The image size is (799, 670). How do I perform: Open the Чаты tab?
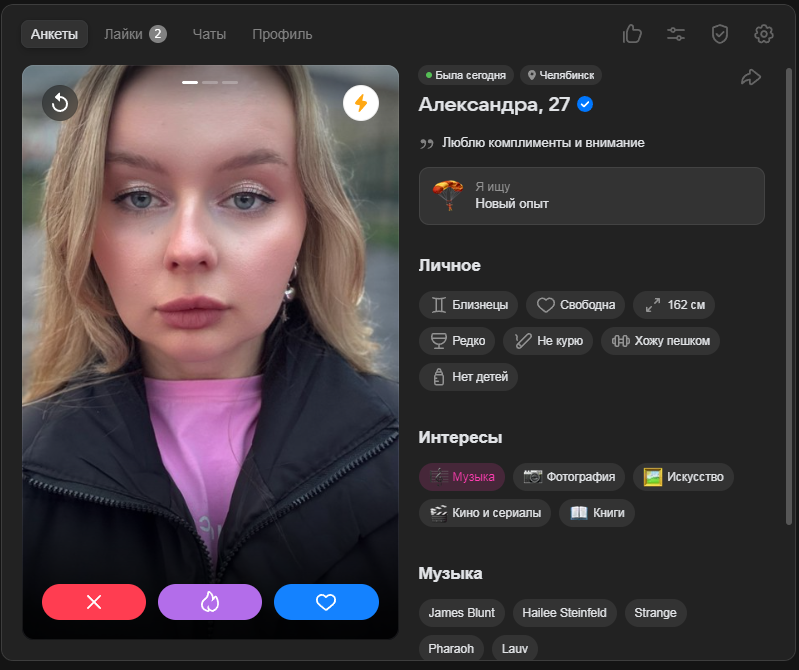[x=209, y=34]
